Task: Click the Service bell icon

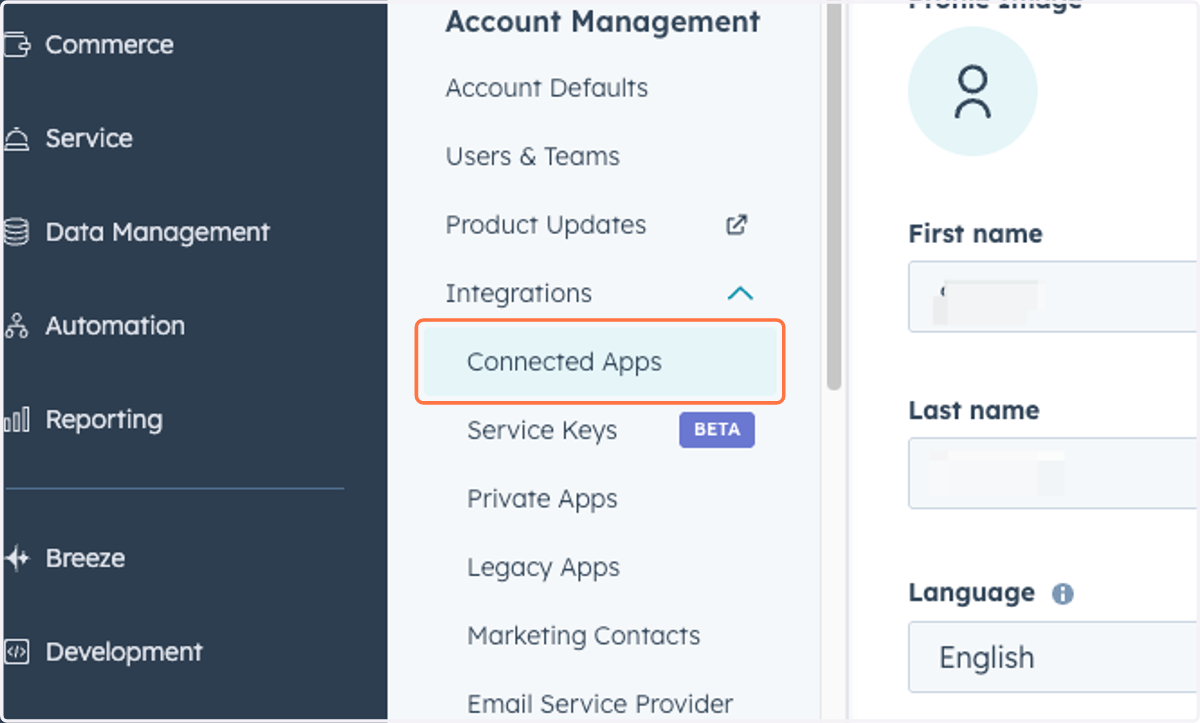Action: (x=16, y=138)
